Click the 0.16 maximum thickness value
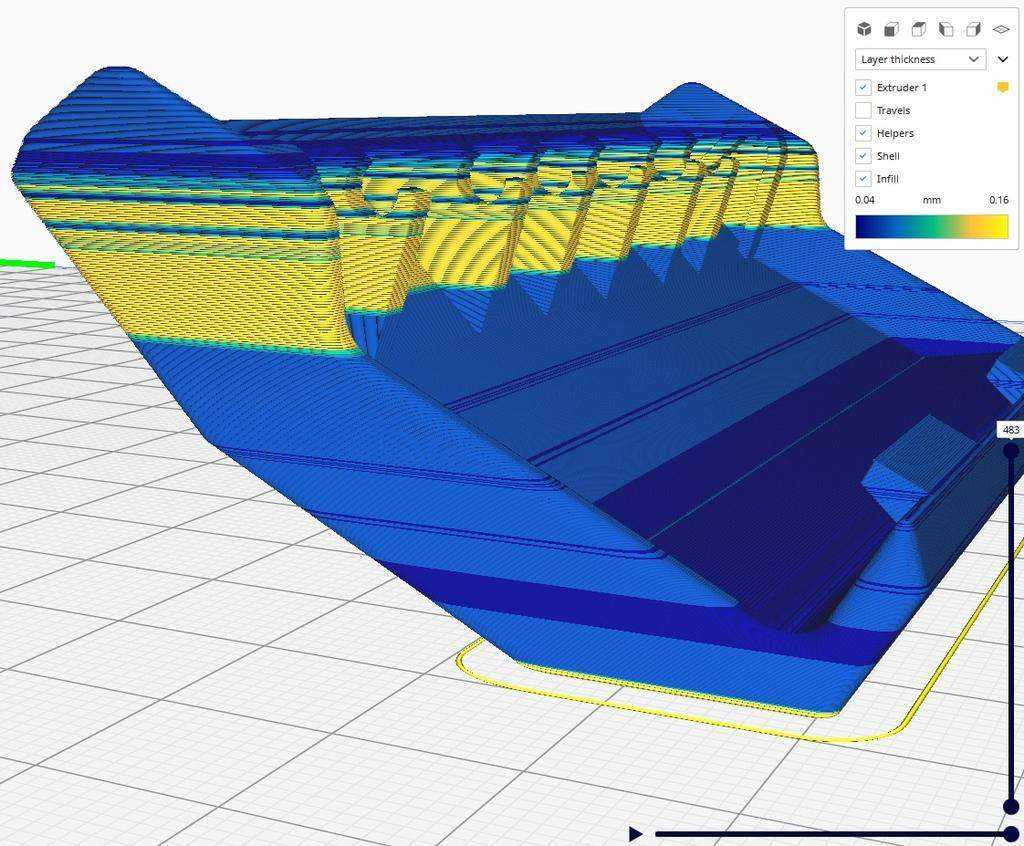This screenshot has width=1024, height=846. [x=999, y=200]
